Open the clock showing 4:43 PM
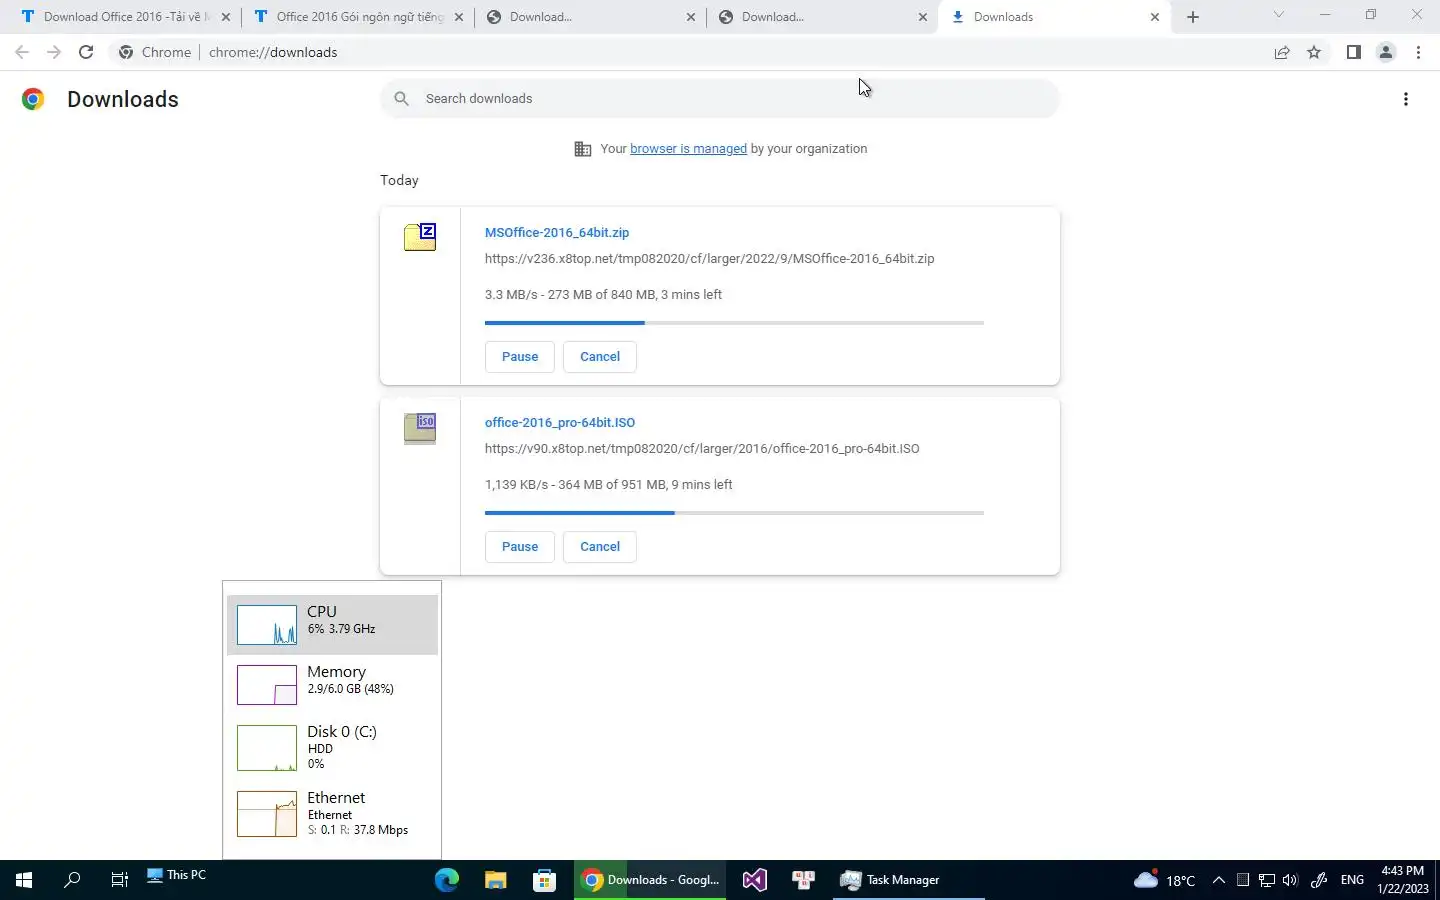The image size is (1440, 900). pyautogui.click(x=1403, y=880)
